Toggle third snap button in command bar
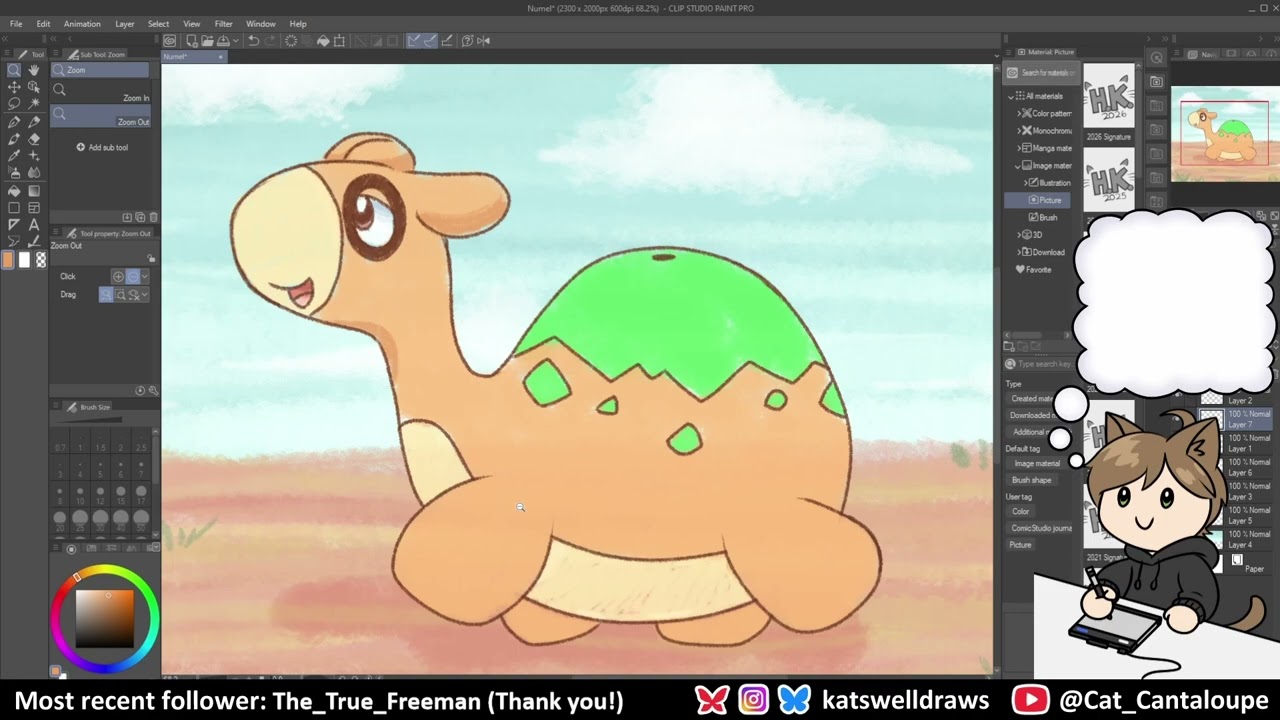The height and width of the screenshot is (720, 1280). point(447,41)
